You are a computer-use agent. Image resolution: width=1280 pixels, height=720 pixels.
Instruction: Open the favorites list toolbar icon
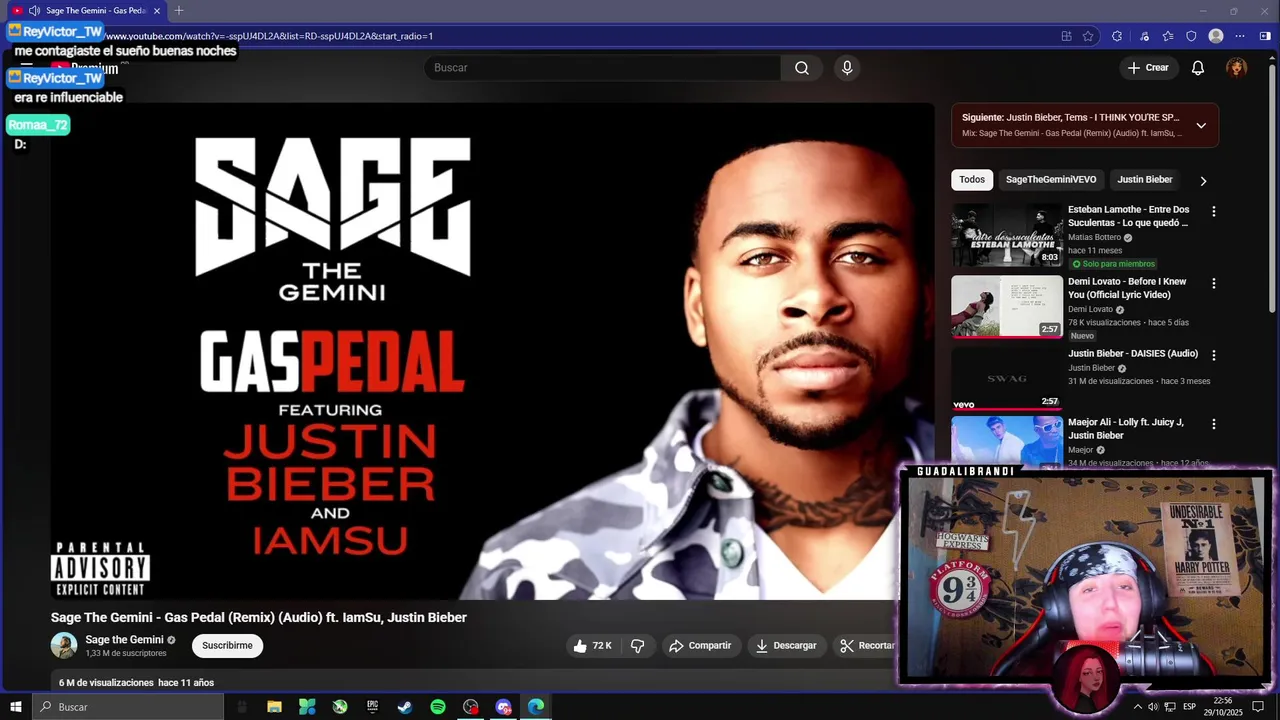click(x=1168, y=36)
